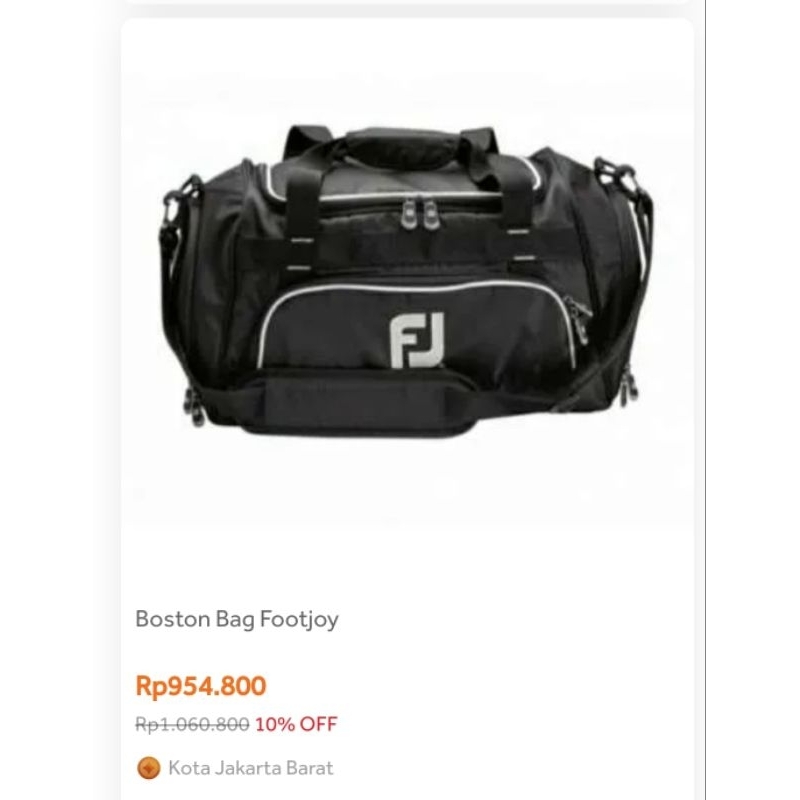The image size is (800, 800).
Task: Click the thin vertical divider line on the right
Action: pos(706,400)
